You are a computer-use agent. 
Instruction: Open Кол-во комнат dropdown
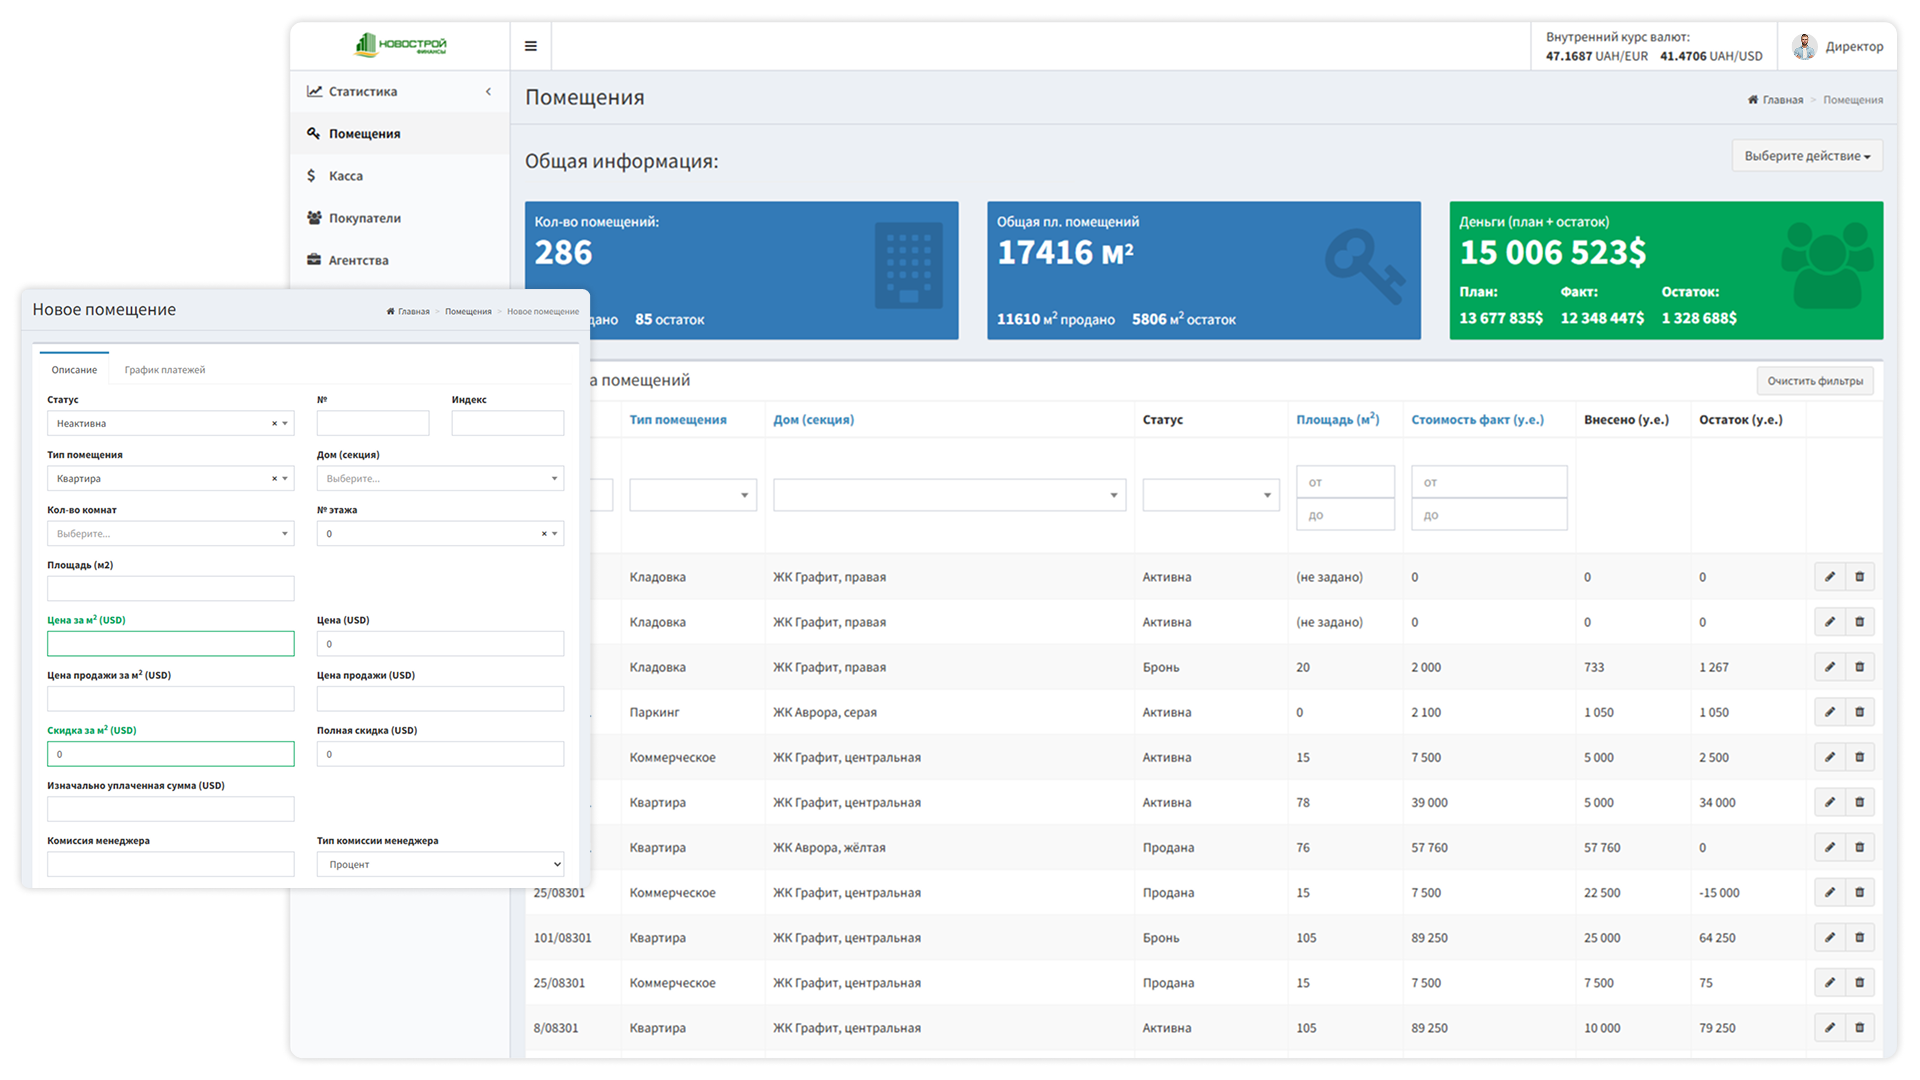pos(170,534)
